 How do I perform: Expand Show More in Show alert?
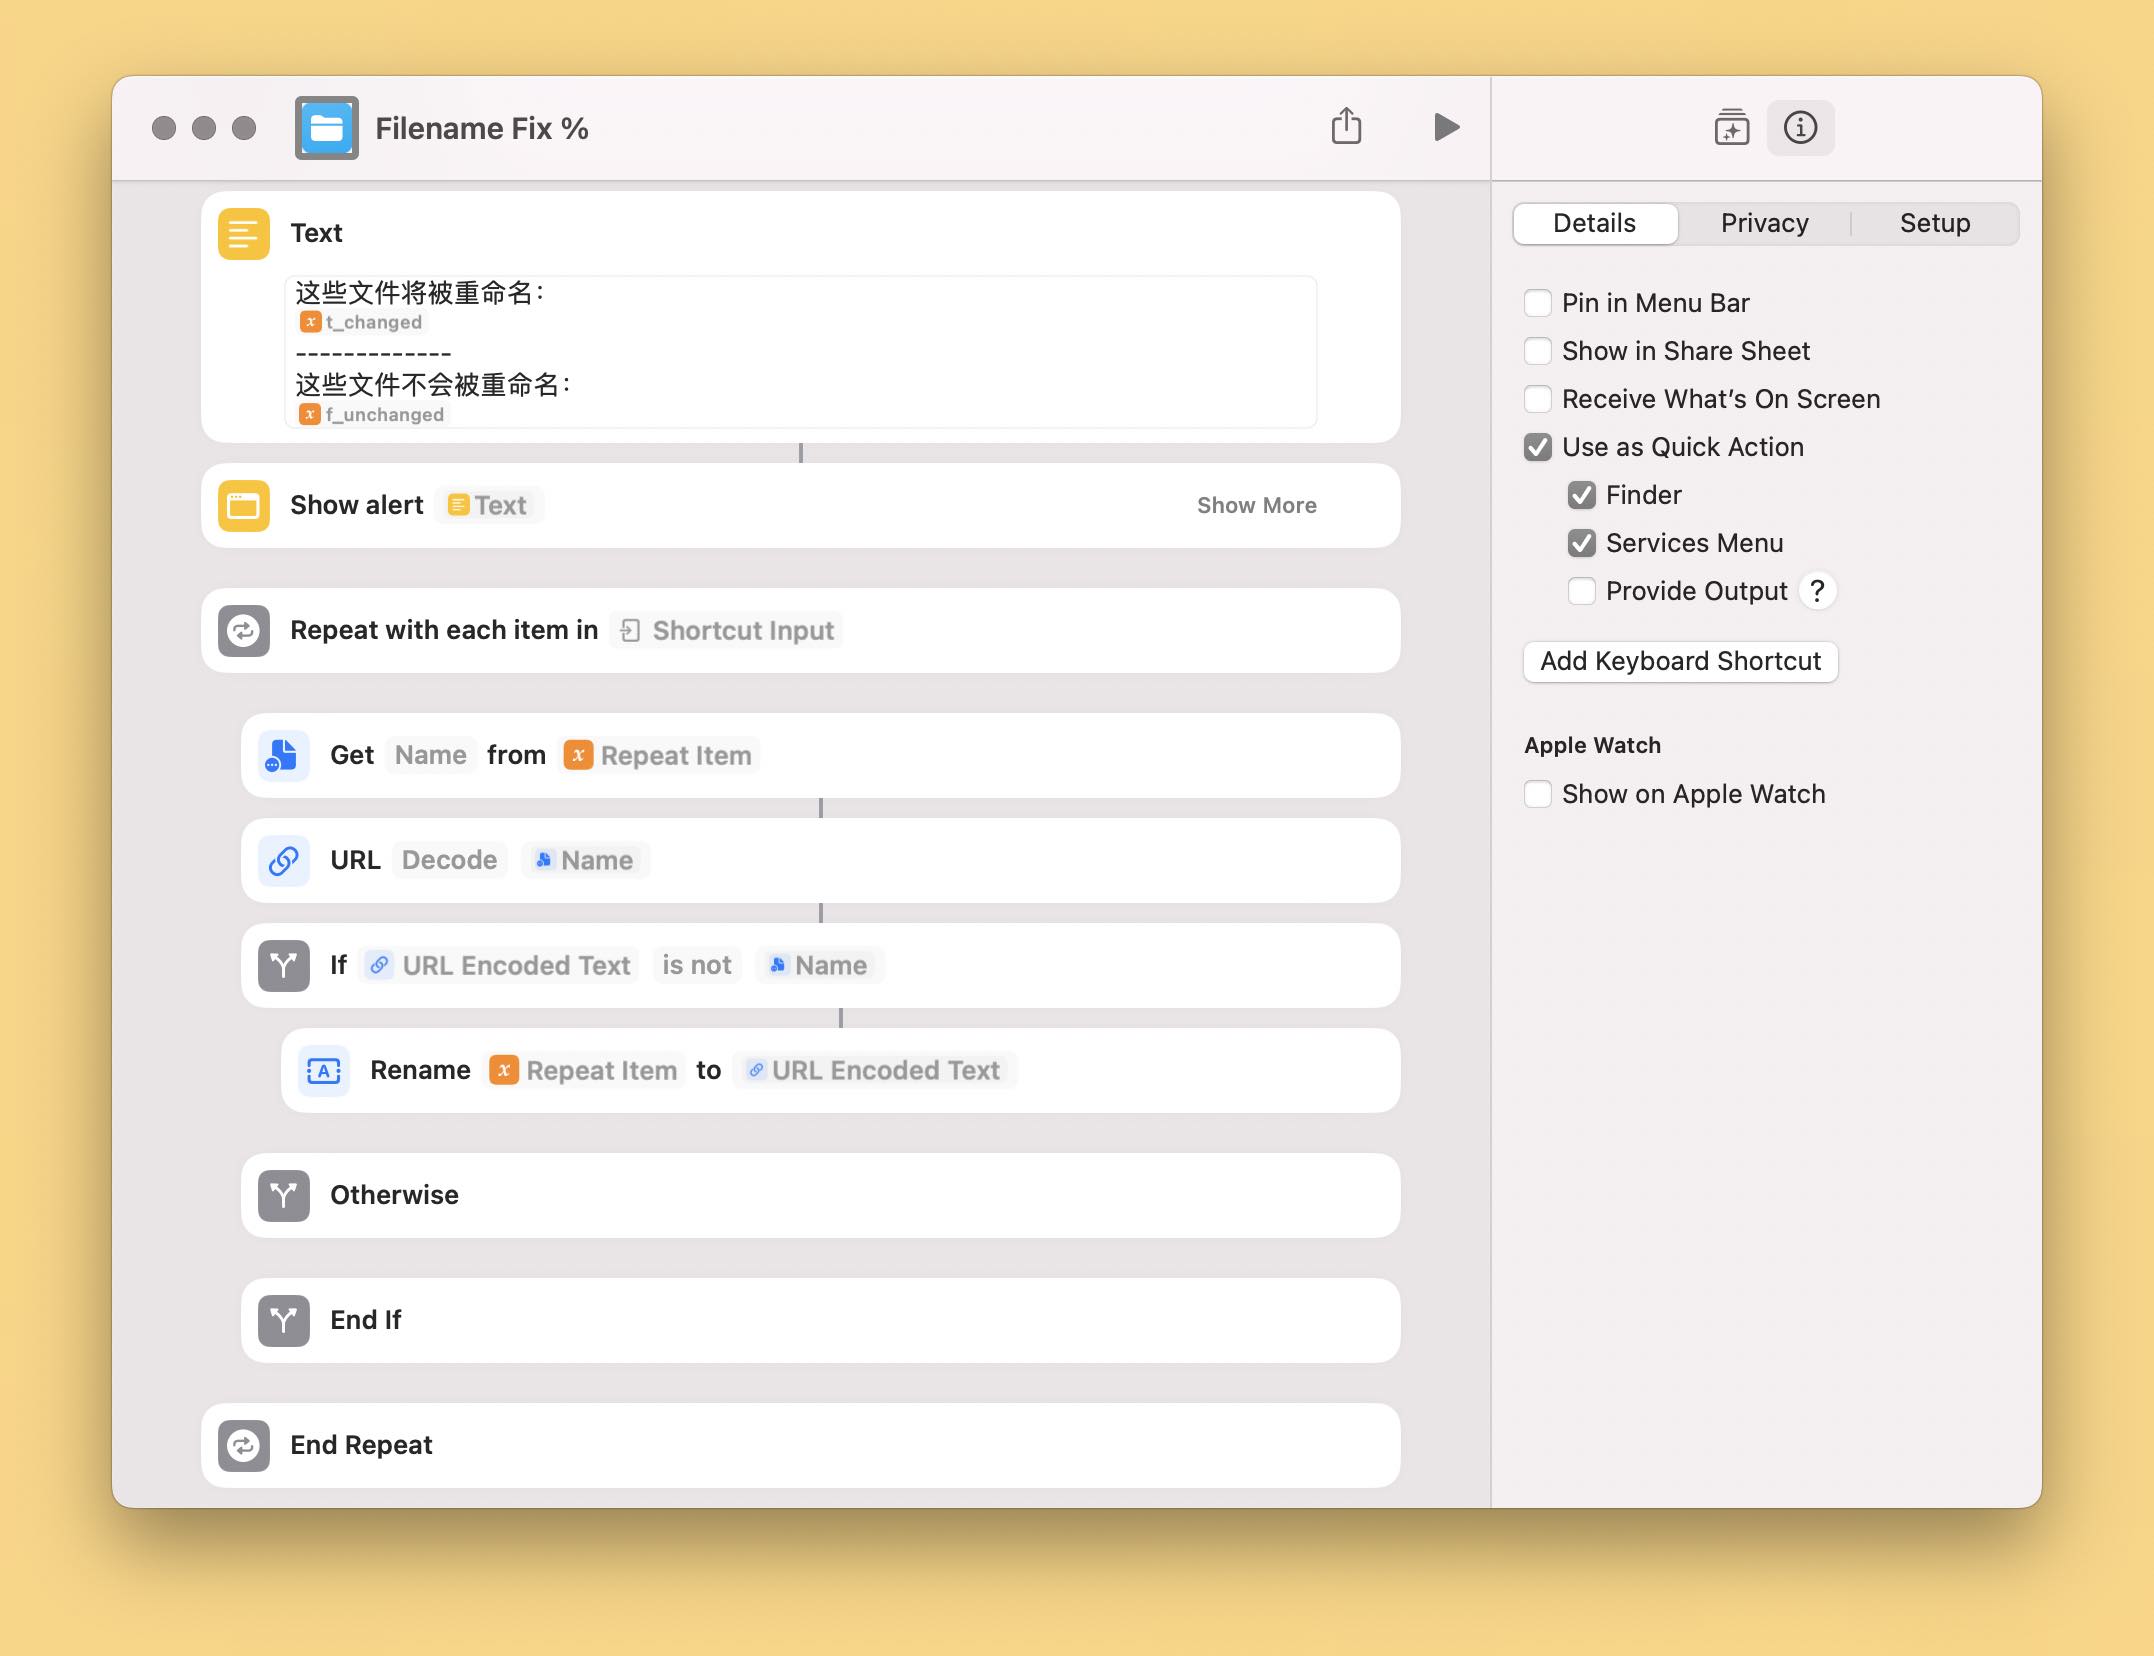pos(1256,505)
